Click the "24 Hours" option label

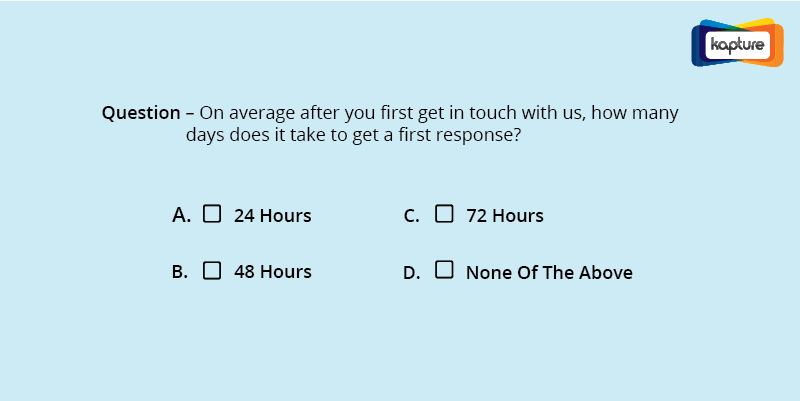coord(272,215)
